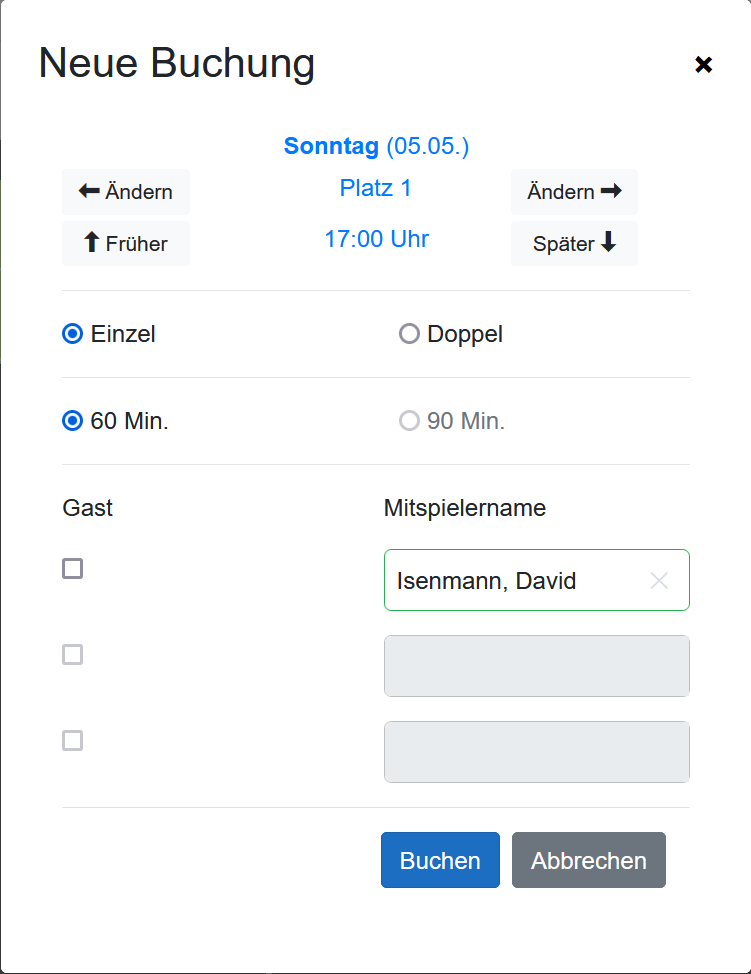Confirm the booking with Buchen

(x=440, y=860)
